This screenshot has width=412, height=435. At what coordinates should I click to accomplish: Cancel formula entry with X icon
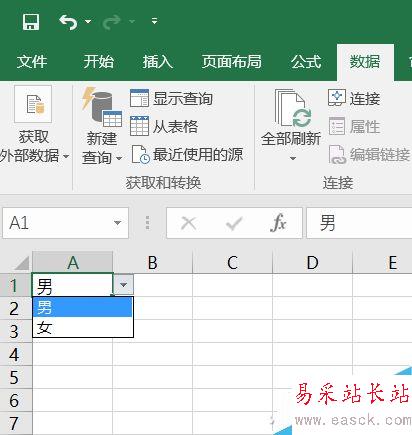188,223
